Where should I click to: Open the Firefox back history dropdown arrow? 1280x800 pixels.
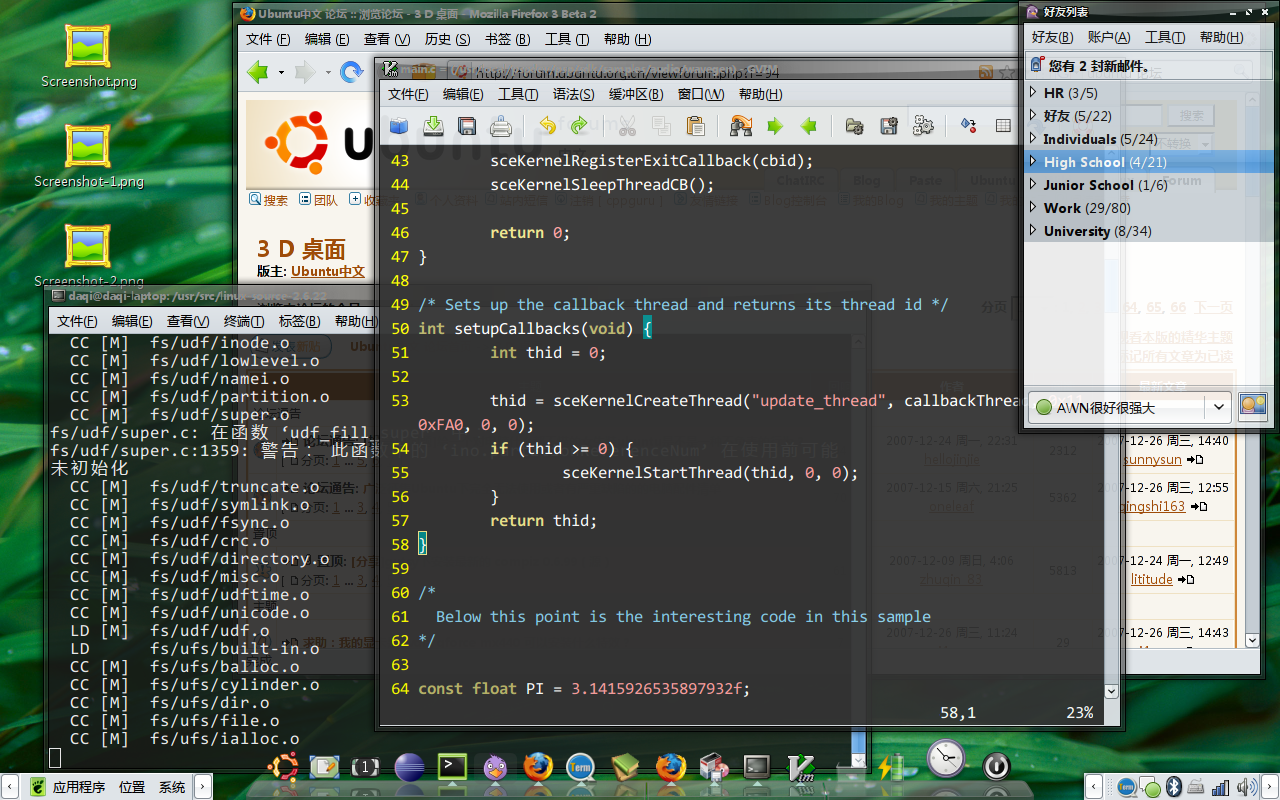pos(281,73)
